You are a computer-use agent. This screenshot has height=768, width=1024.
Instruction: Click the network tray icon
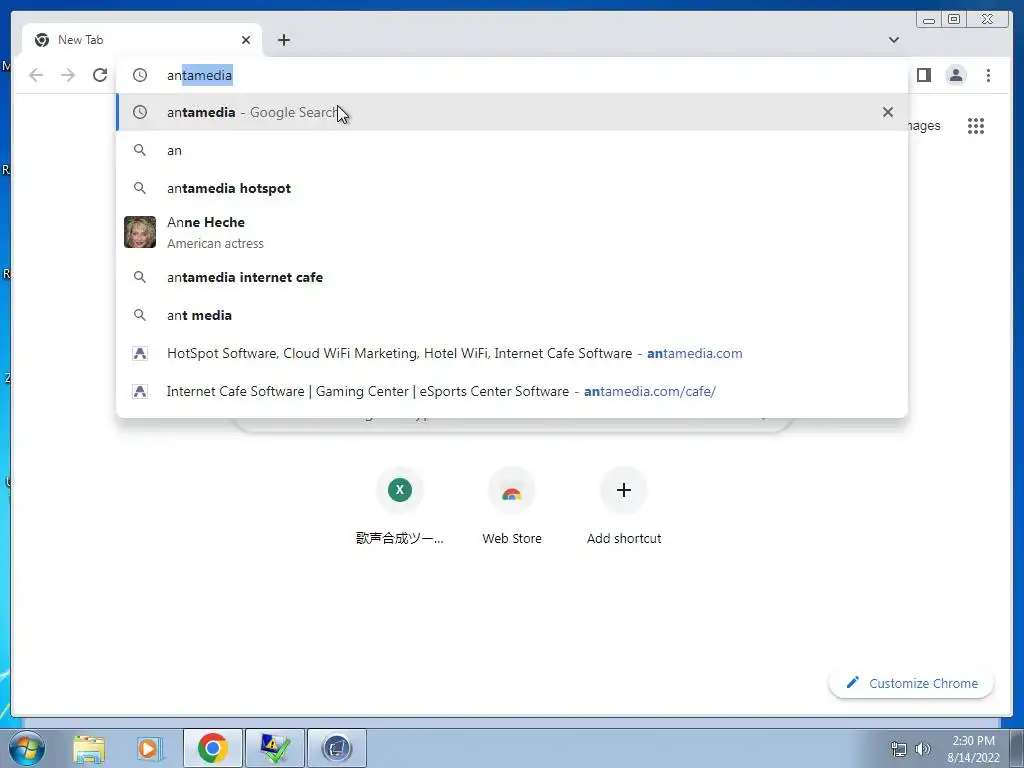[899, 749]
